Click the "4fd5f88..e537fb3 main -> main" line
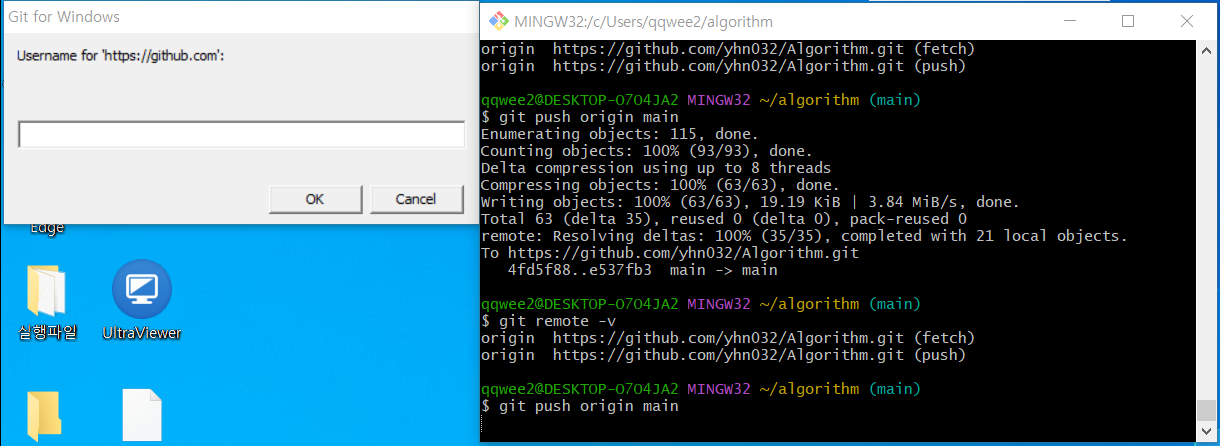This screenshot has height=446, width=1220. [642, 270]
